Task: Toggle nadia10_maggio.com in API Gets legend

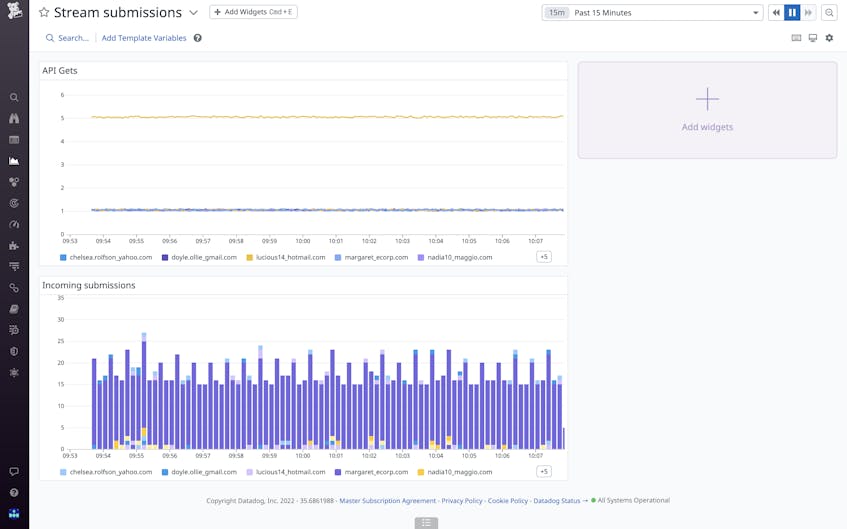Action: (x=455, y=257)
